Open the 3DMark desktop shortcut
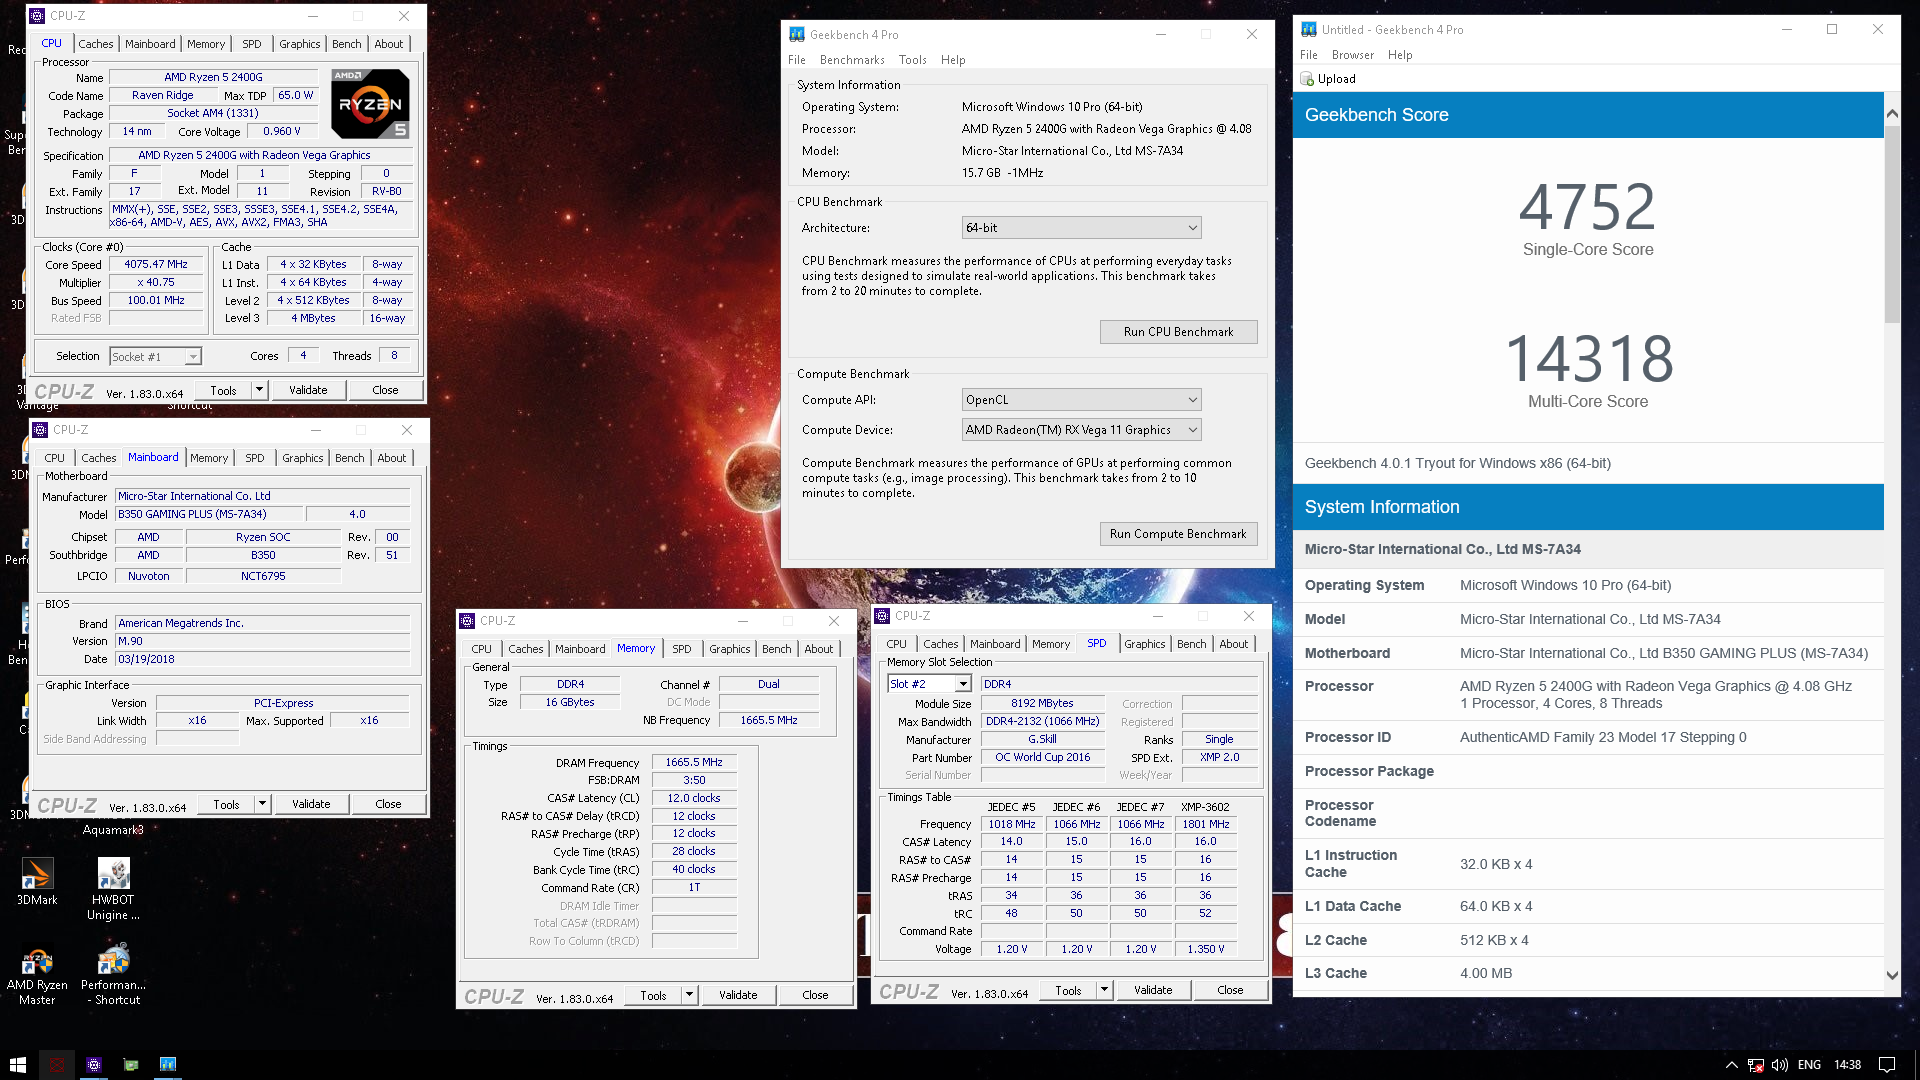 click(37, 882)
